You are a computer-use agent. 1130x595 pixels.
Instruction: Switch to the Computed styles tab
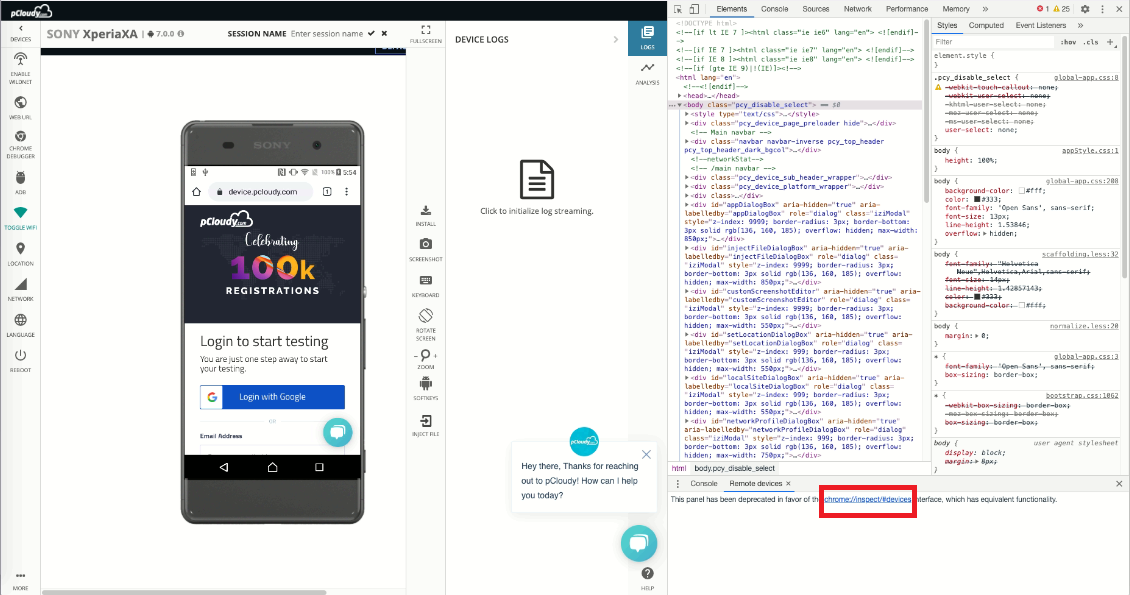coord(986,25)
